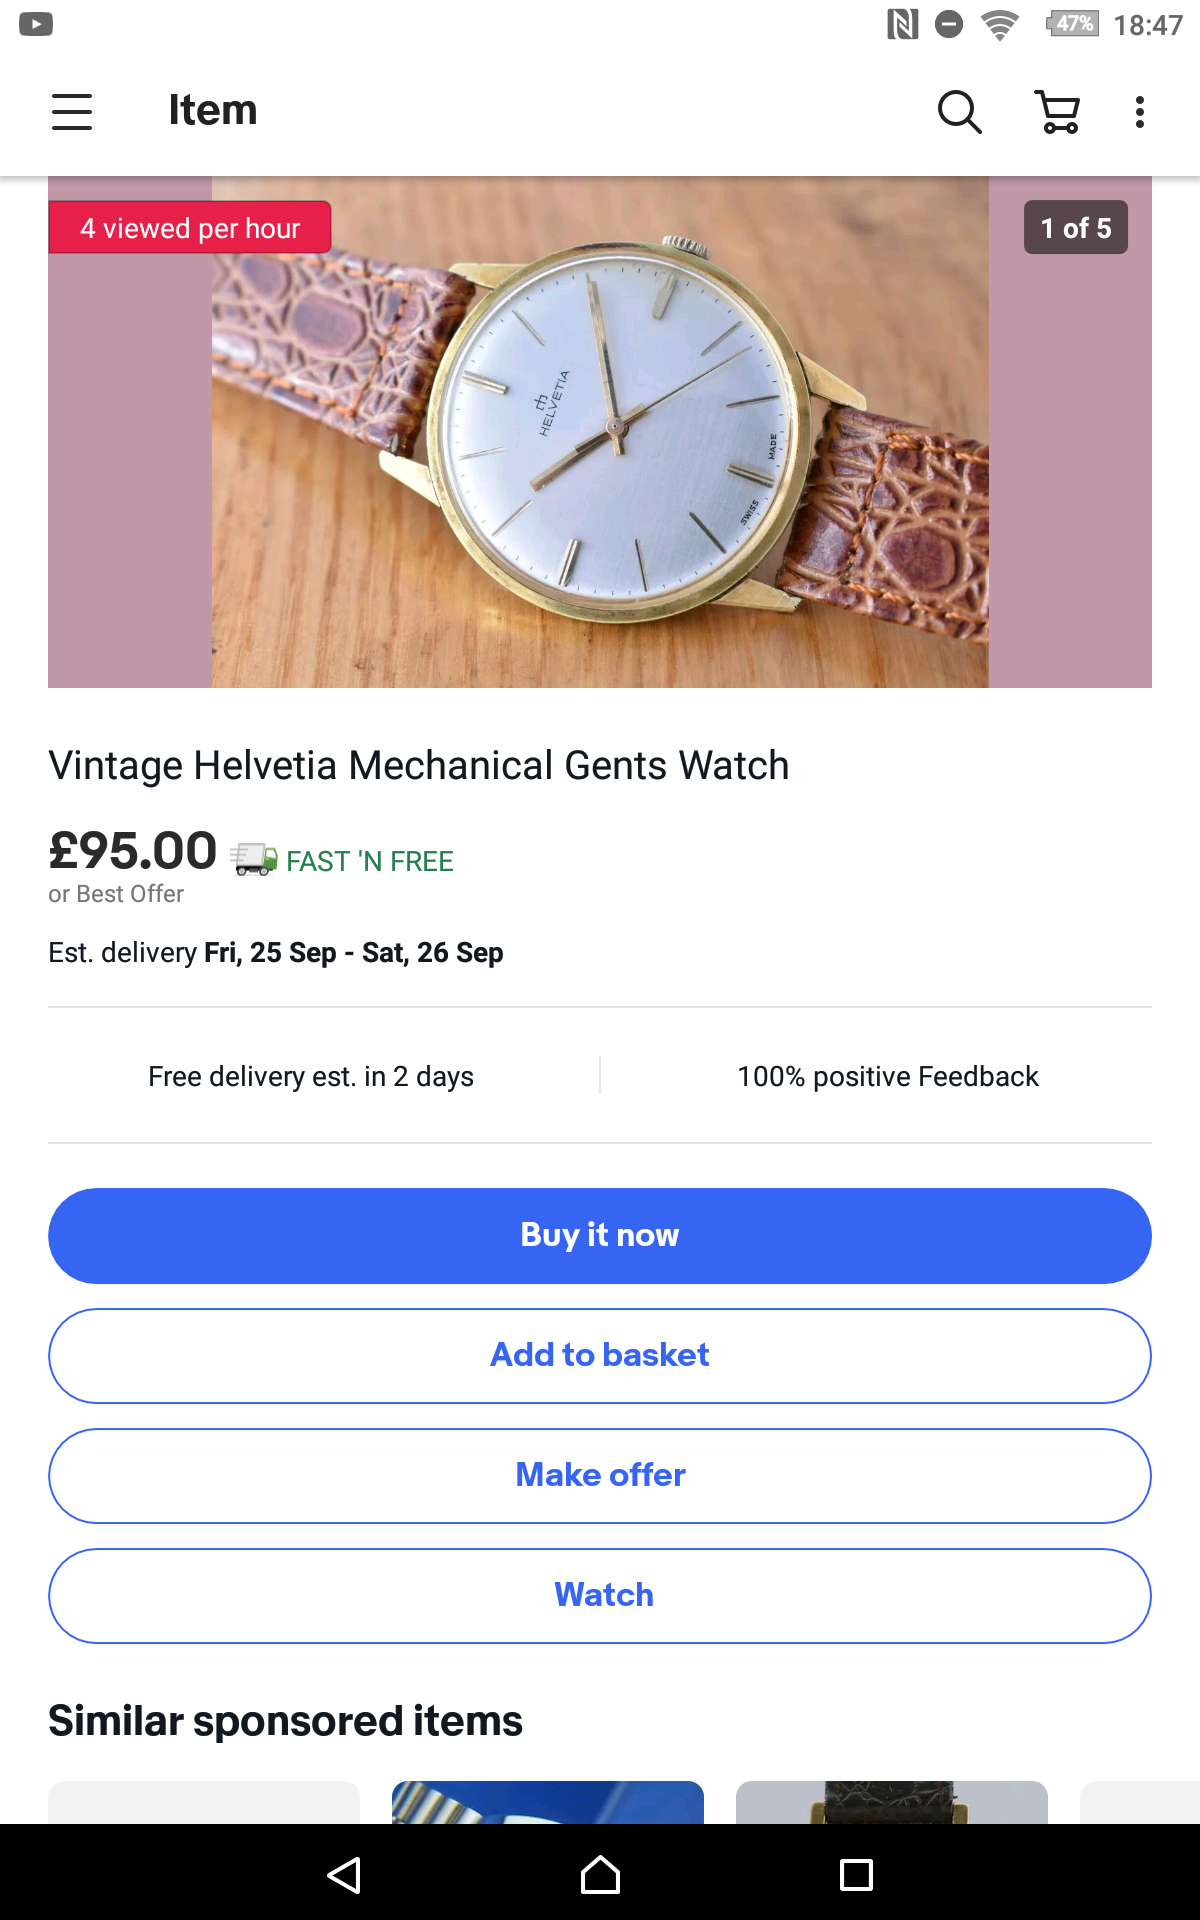Screen dimensions: 1200x1920
Task: Tap the Android back navigation button
Action: [x=344, y=1875]
